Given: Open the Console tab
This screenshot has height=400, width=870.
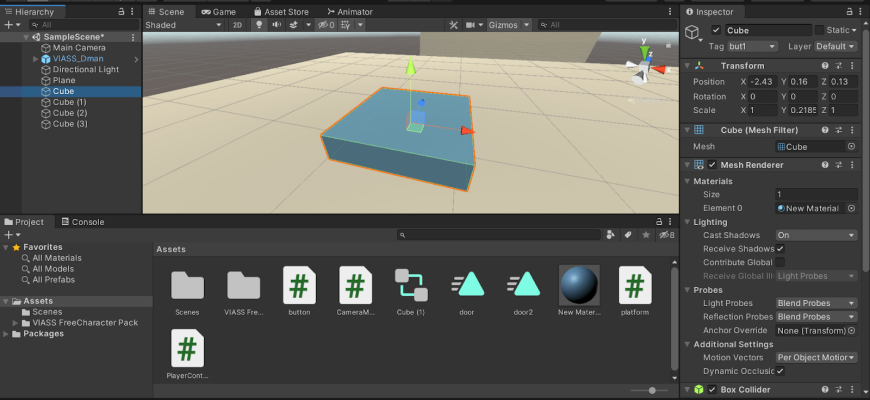Looking at the screenshot, I should (x=82, y=222).
